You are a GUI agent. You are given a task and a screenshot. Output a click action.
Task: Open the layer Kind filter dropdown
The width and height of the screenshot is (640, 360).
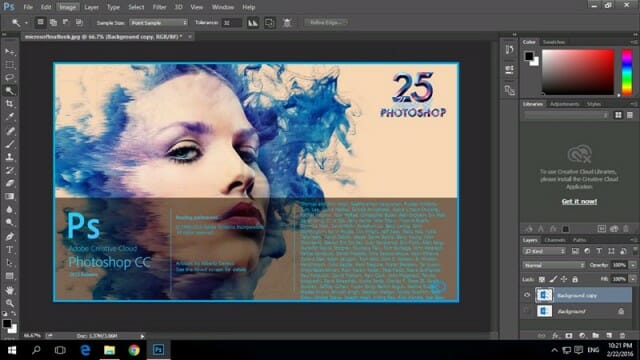544,251
